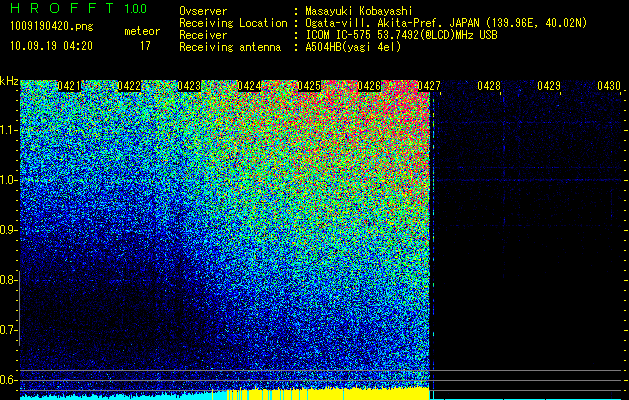Click the 0422 time marker

click(x=129, y=86)
